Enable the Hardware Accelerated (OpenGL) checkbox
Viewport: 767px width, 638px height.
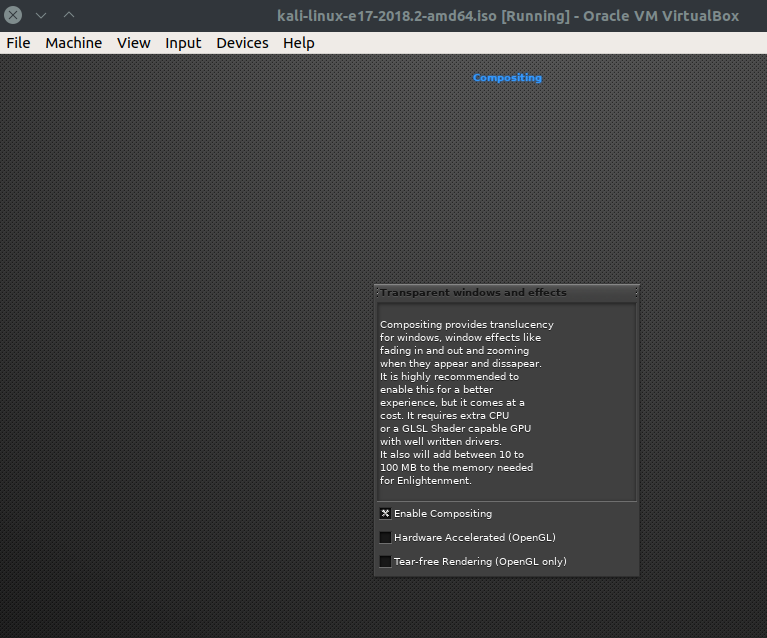tap(385, 537)
